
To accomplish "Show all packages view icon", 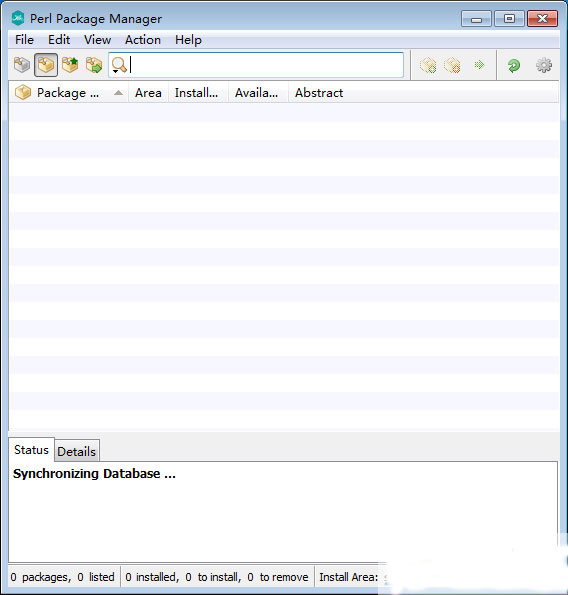I will pos(22,65).
